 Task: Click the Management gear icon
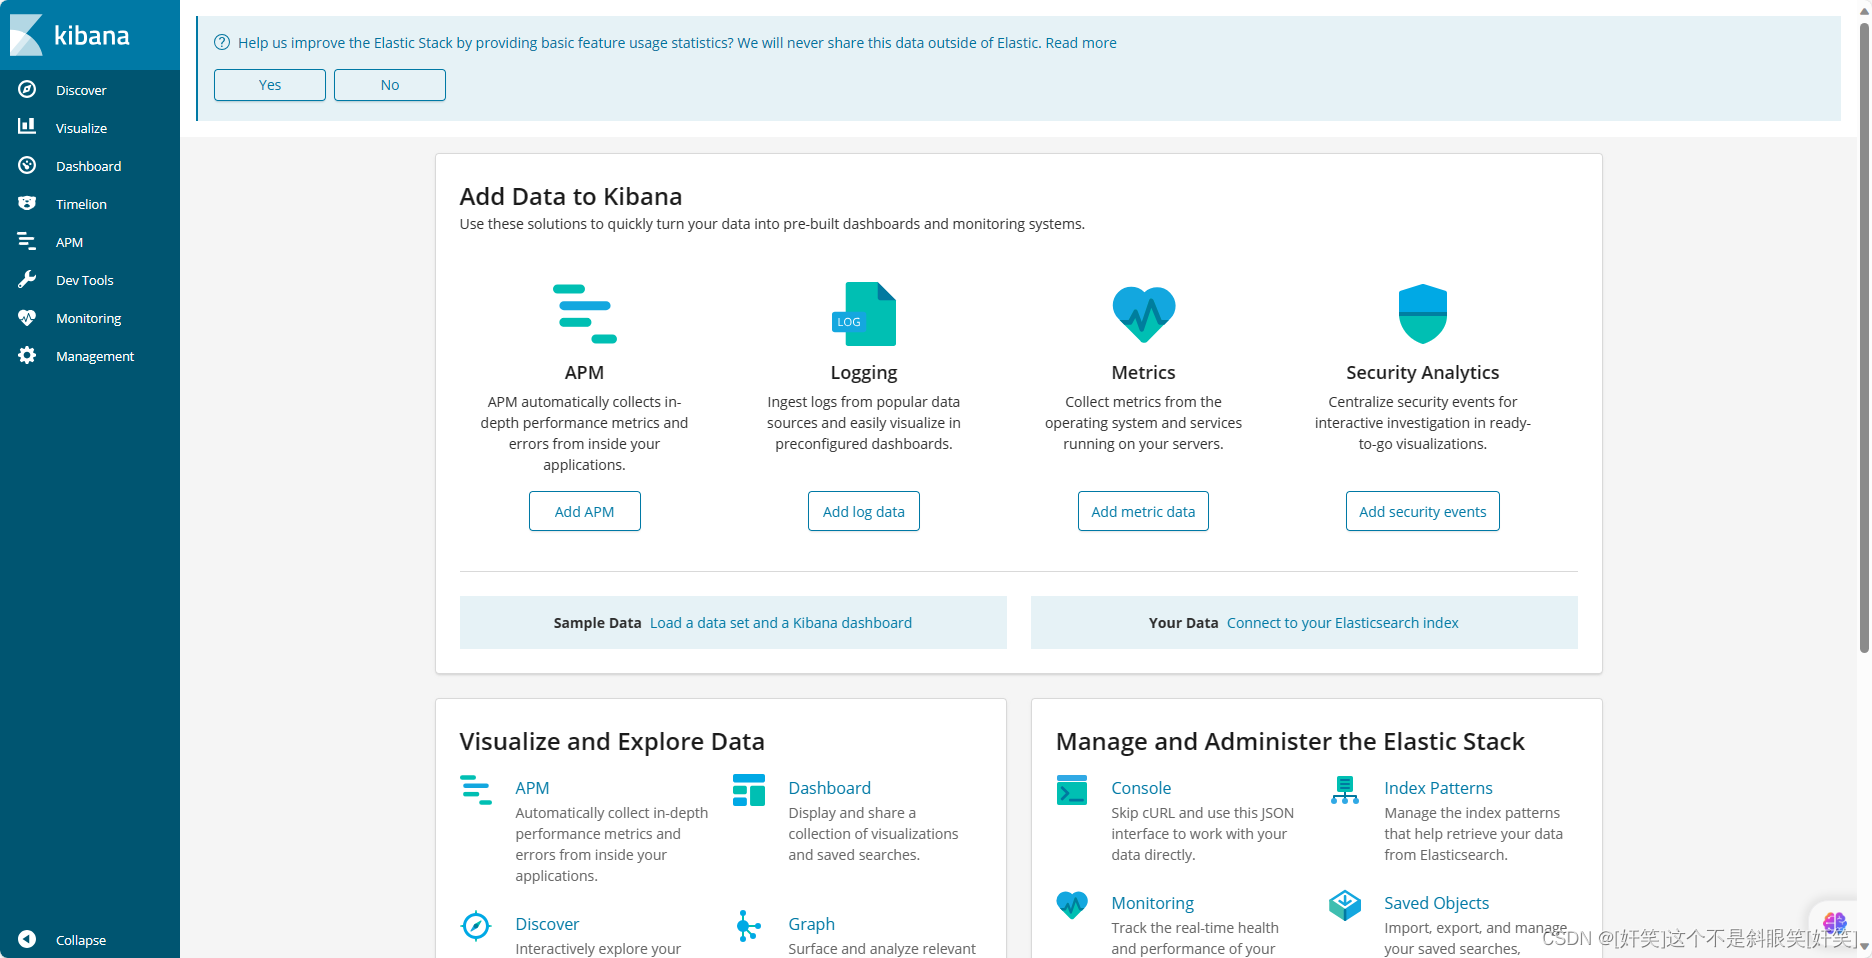tap(27, 355)
